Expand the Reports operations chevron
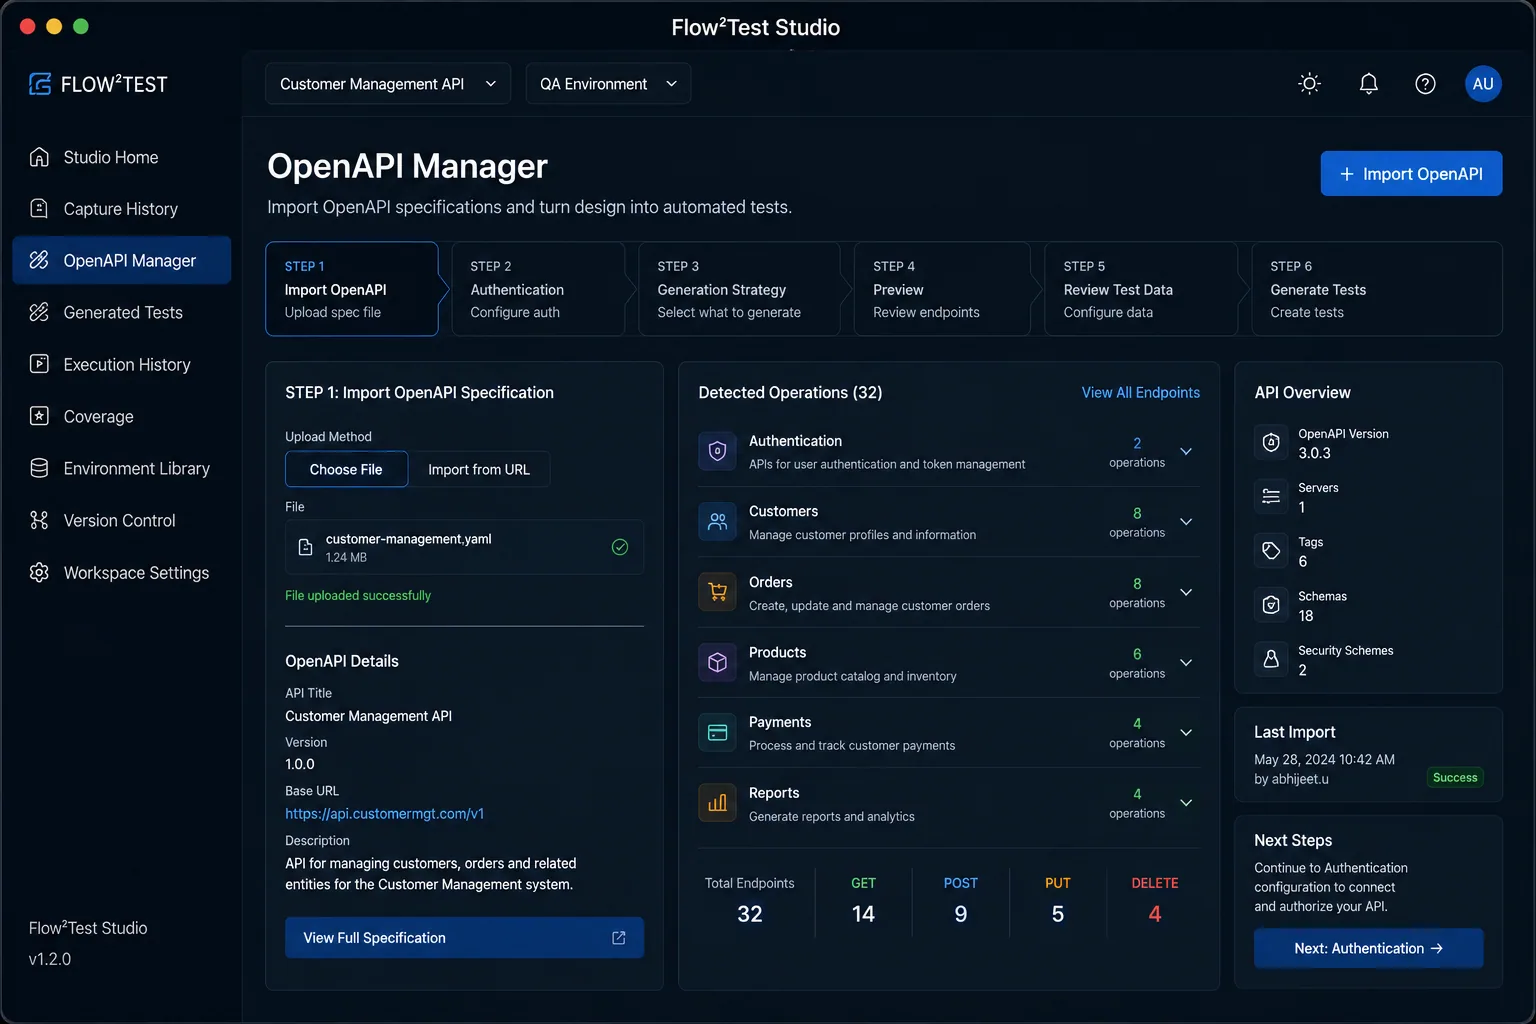Screen dimensions: 1536x1024 1186,803
